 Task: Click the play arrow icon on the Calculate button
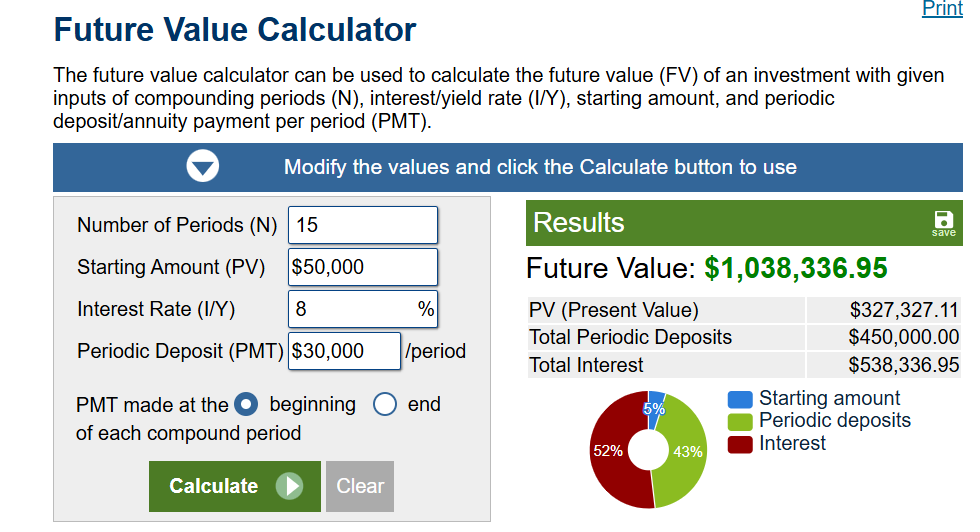pos(289,486)
